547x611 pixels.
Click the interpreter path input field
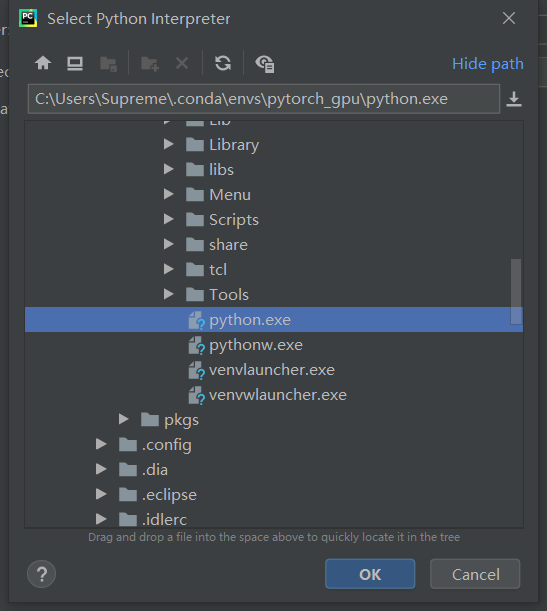pyautogui.click(x=264, y=99)
